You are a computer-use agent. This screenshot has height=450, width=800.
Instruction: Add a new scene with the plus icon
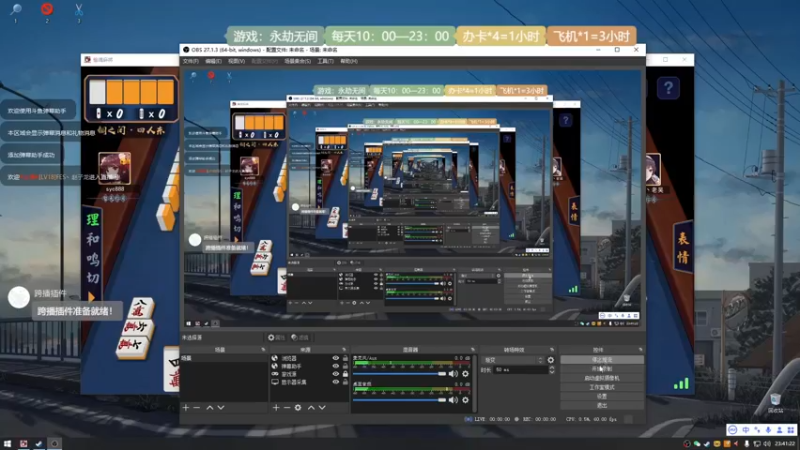coord(186,408)
